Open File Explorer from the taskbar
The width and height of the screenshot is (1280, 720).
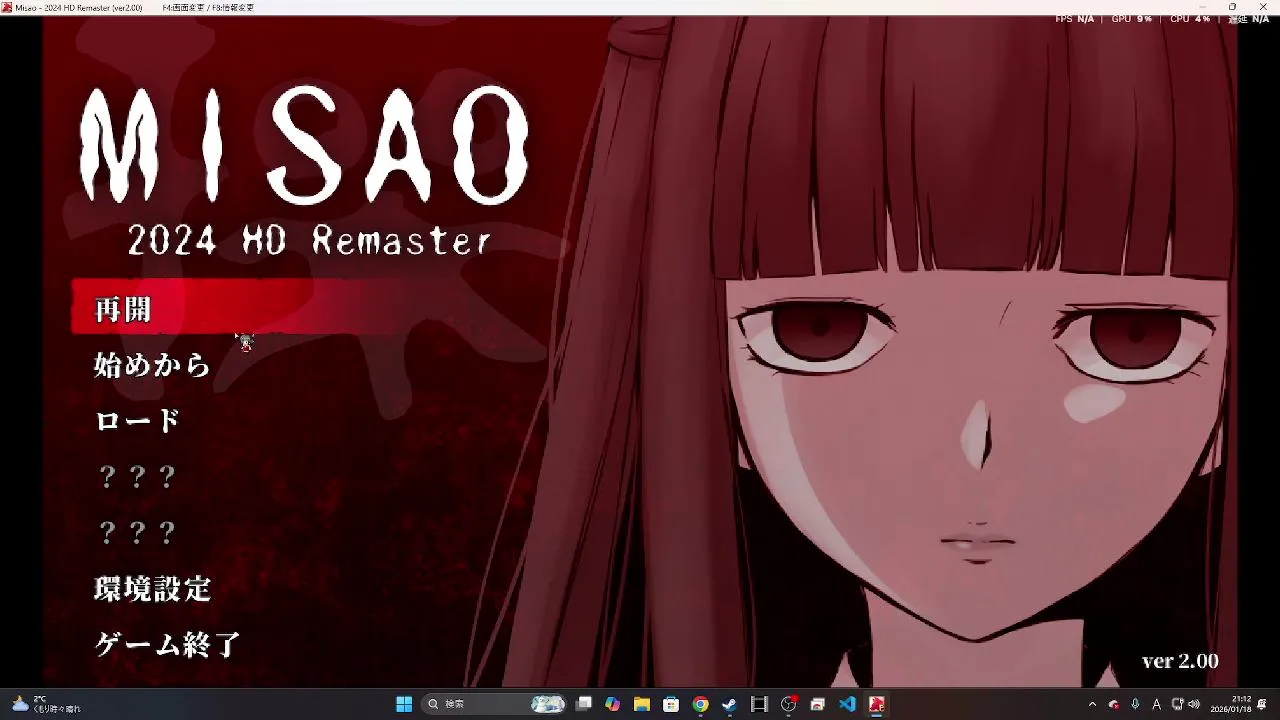[642, 704]
